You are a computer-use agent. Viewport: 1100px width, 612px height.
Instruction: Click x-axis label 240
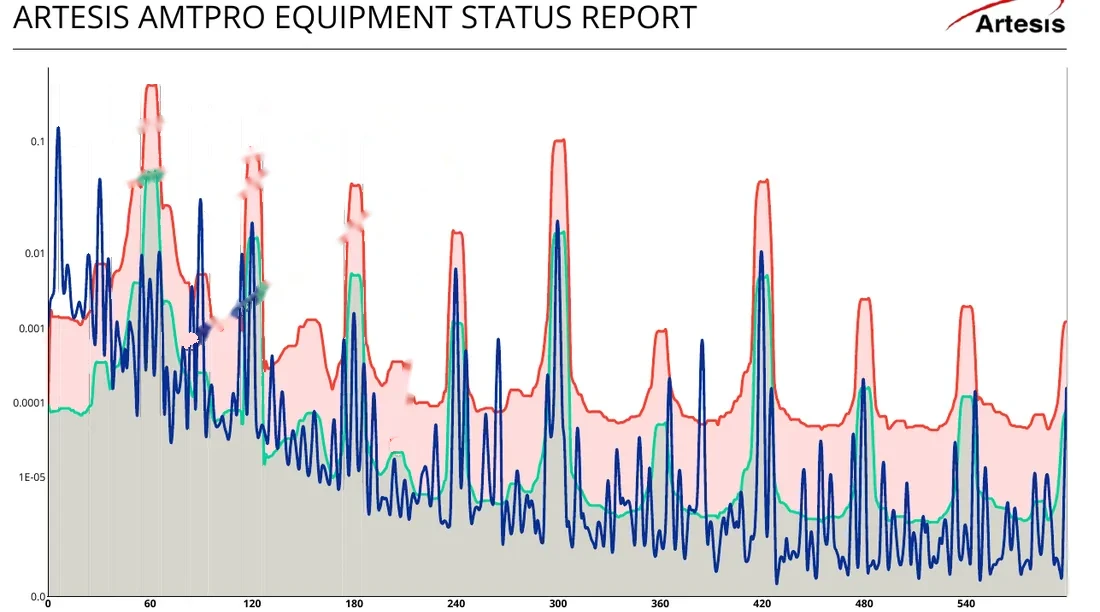click(456, 604)
